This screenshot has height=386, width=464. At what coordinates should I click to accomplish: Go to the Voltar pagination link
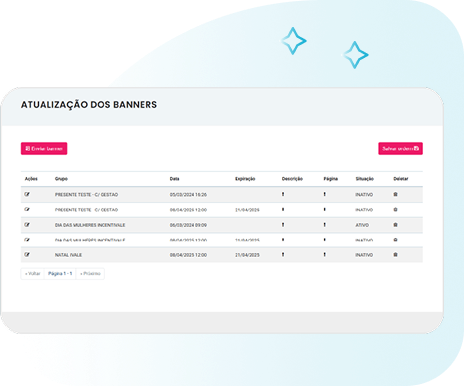pyautogui.click(x=33, y=274)
